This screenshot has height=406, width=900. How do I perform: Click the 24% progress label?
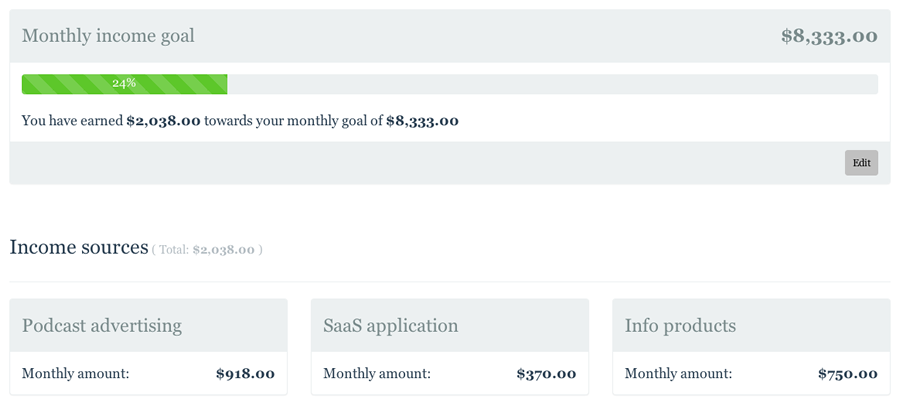tap(124, 83)
